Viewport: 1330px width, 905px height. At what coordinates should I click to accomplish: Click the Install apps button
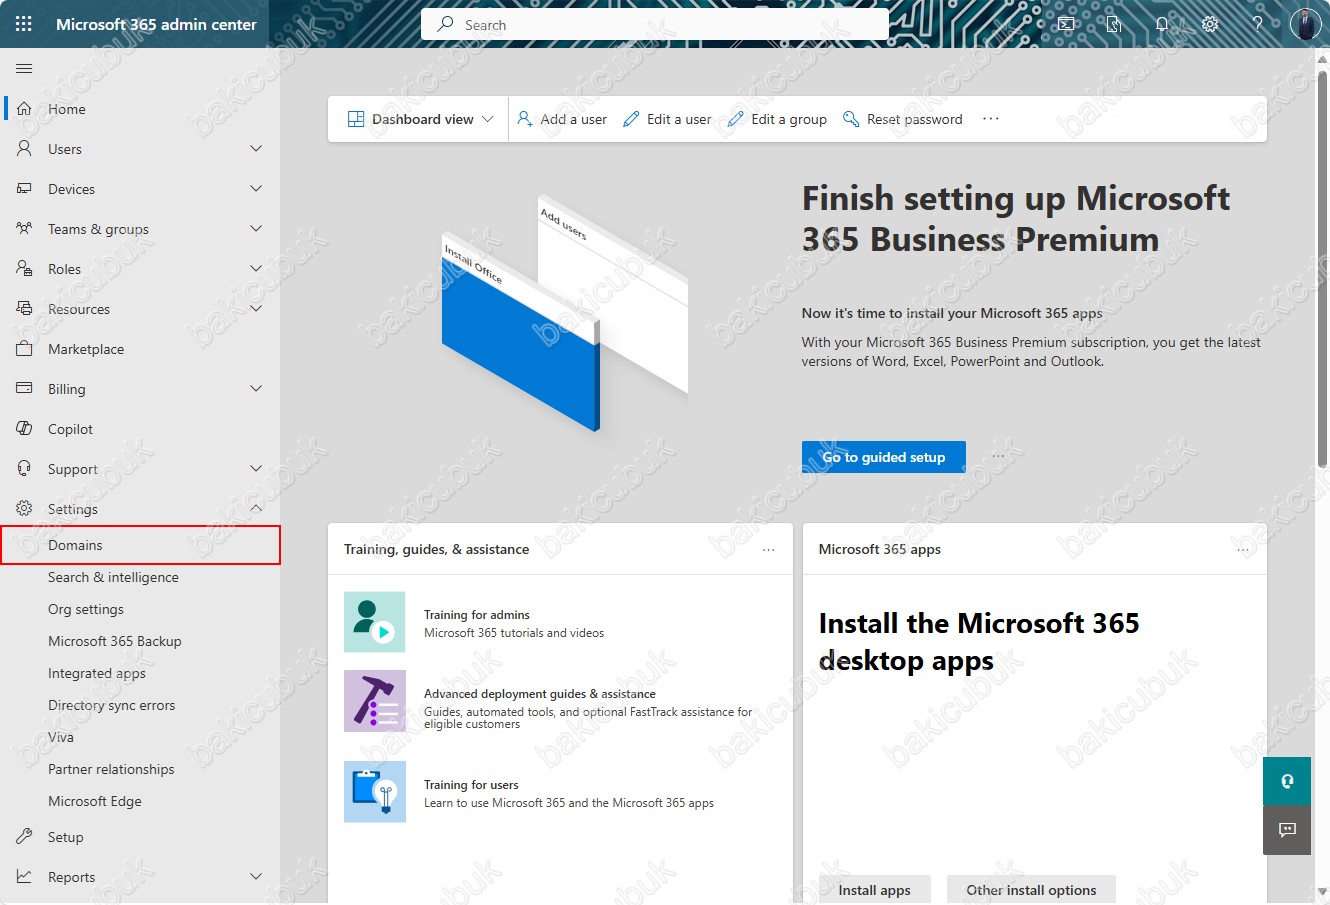[875, 890]
